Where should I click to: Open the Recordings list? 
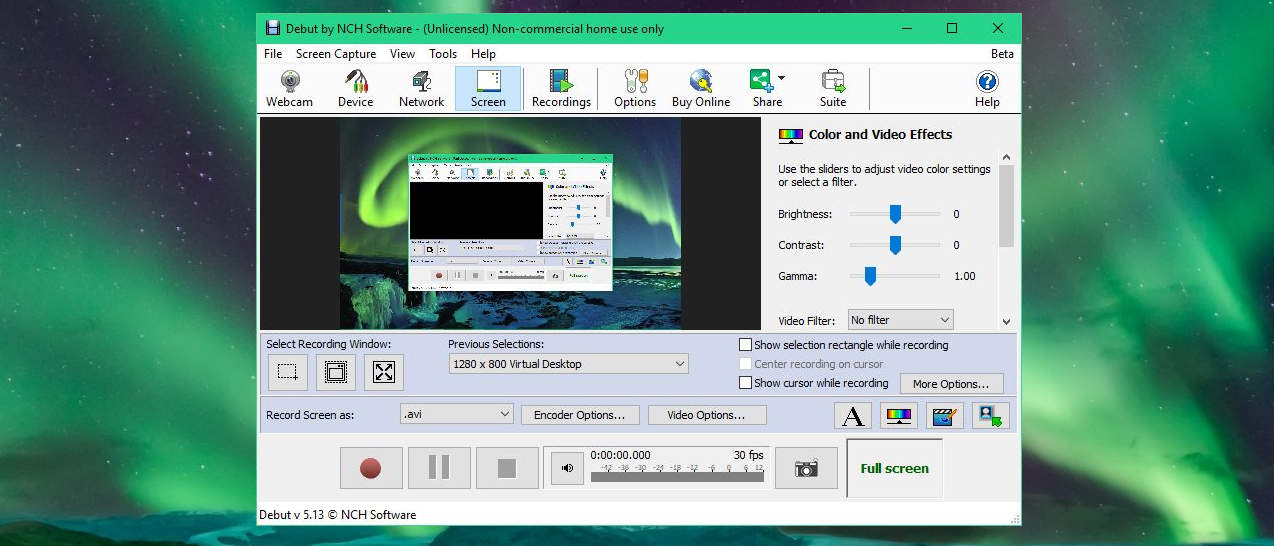click(561, 88)
